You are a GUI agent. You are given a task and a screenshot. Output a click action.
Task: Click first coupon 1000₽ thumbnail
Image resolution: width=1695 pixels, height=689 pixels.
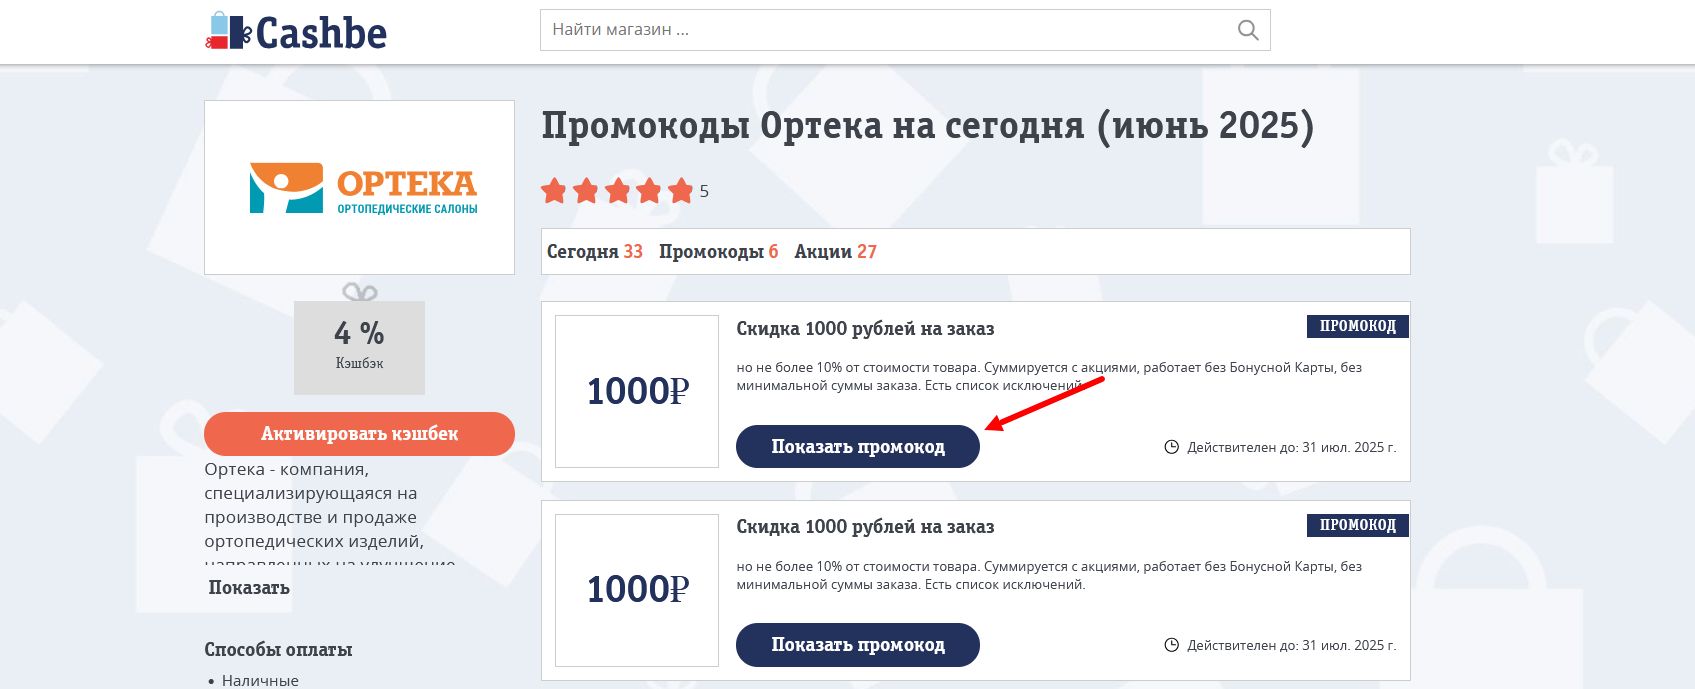[637, 391]
